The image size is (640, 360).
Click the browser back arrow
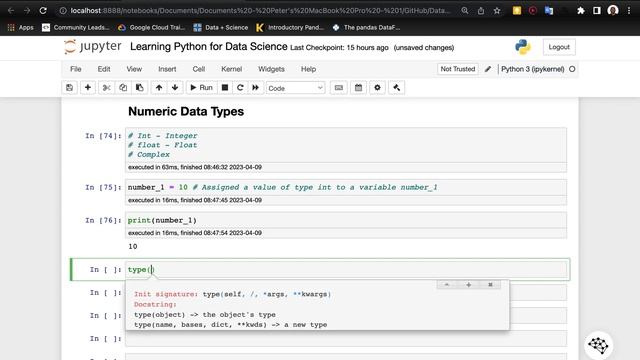click(x=11, y=11)
